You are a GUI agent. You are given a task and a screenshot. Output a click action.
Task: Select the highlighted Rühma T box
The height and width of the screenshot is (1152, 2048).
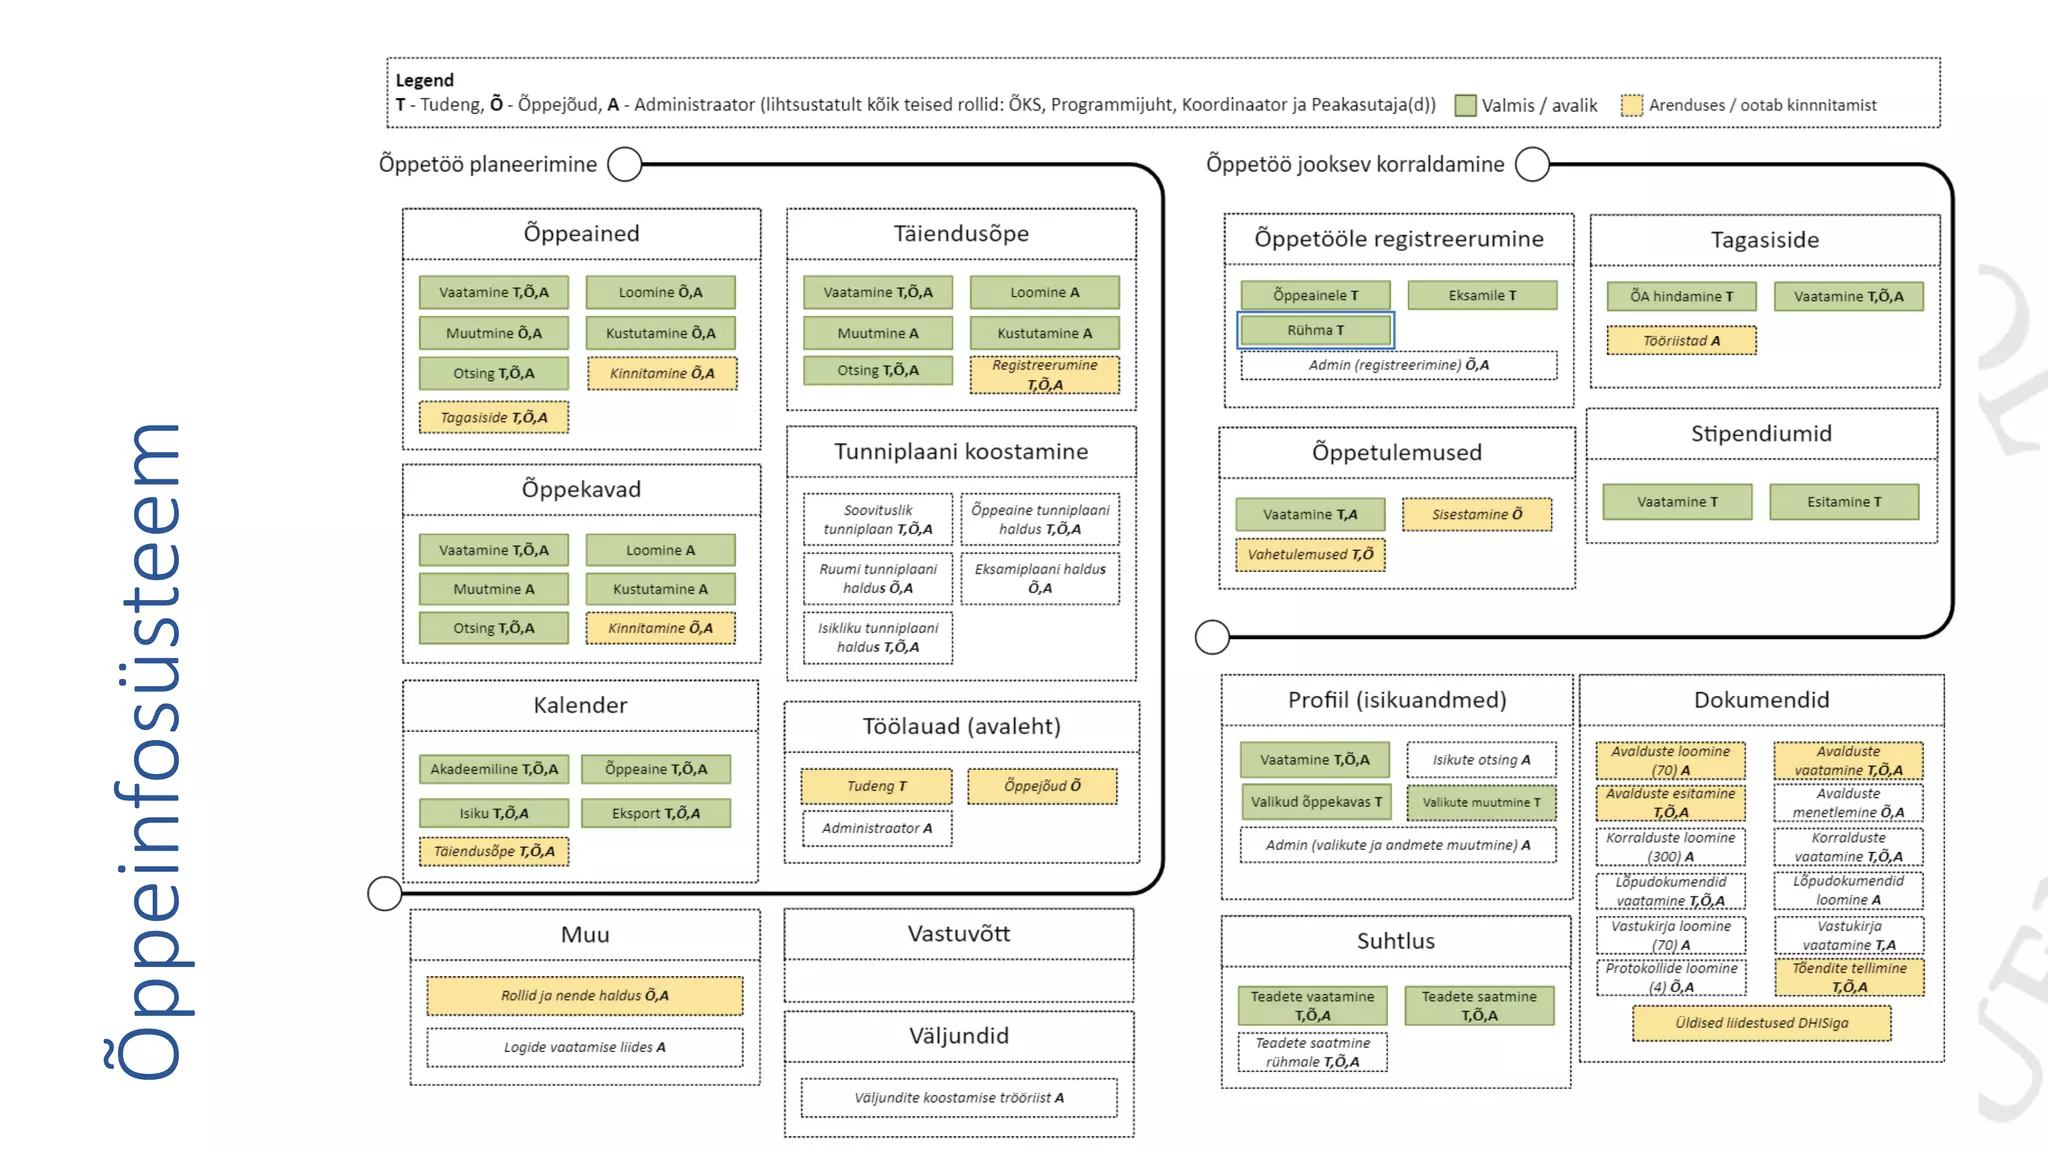[1315, 330]
